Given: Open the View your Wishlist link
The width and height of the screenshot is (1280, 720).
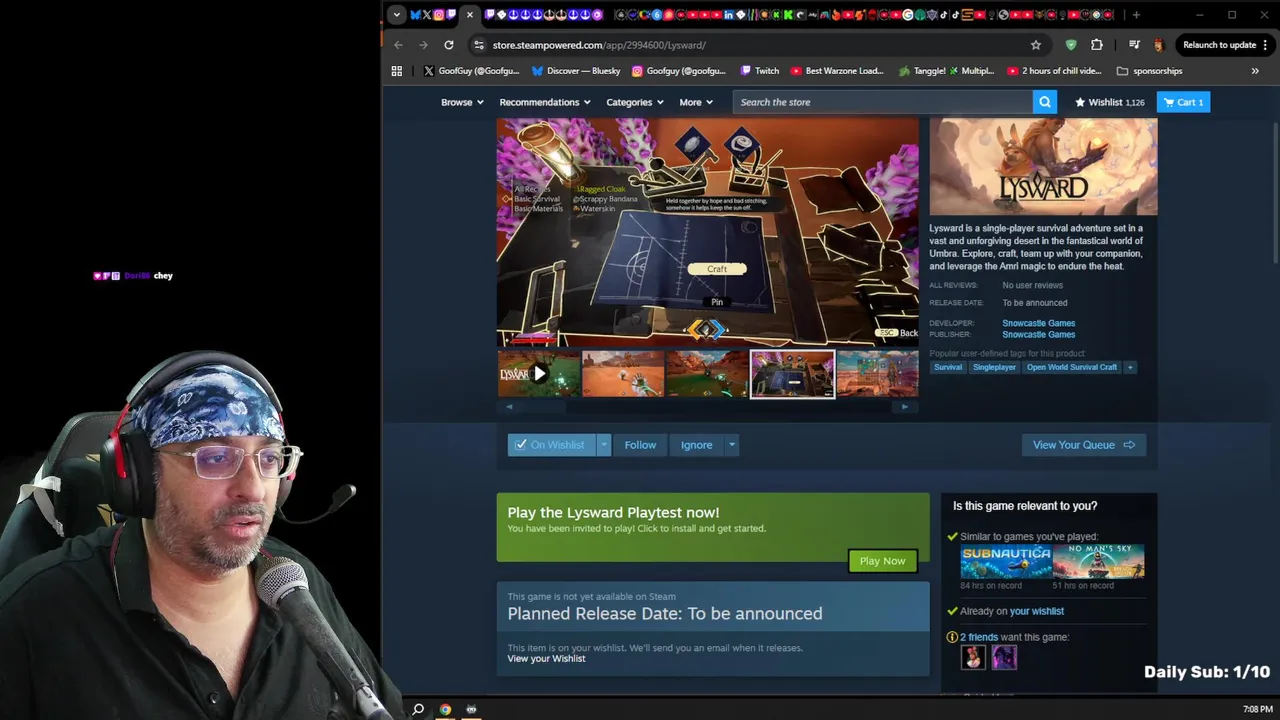Looking at the screenshot, I should (x=546, y=658).
